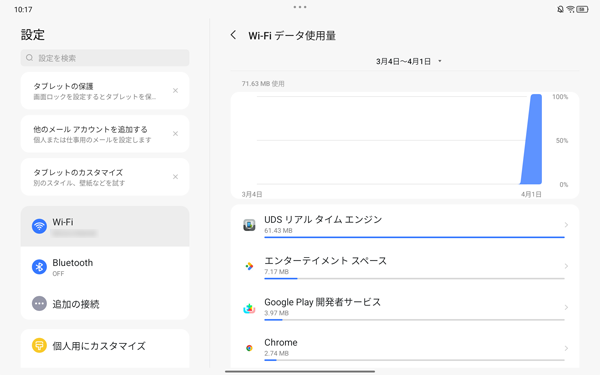Open the タブレットのカスタマイズ suggestion
Viewport: 600px width, 375px height.
click(105, 177)
